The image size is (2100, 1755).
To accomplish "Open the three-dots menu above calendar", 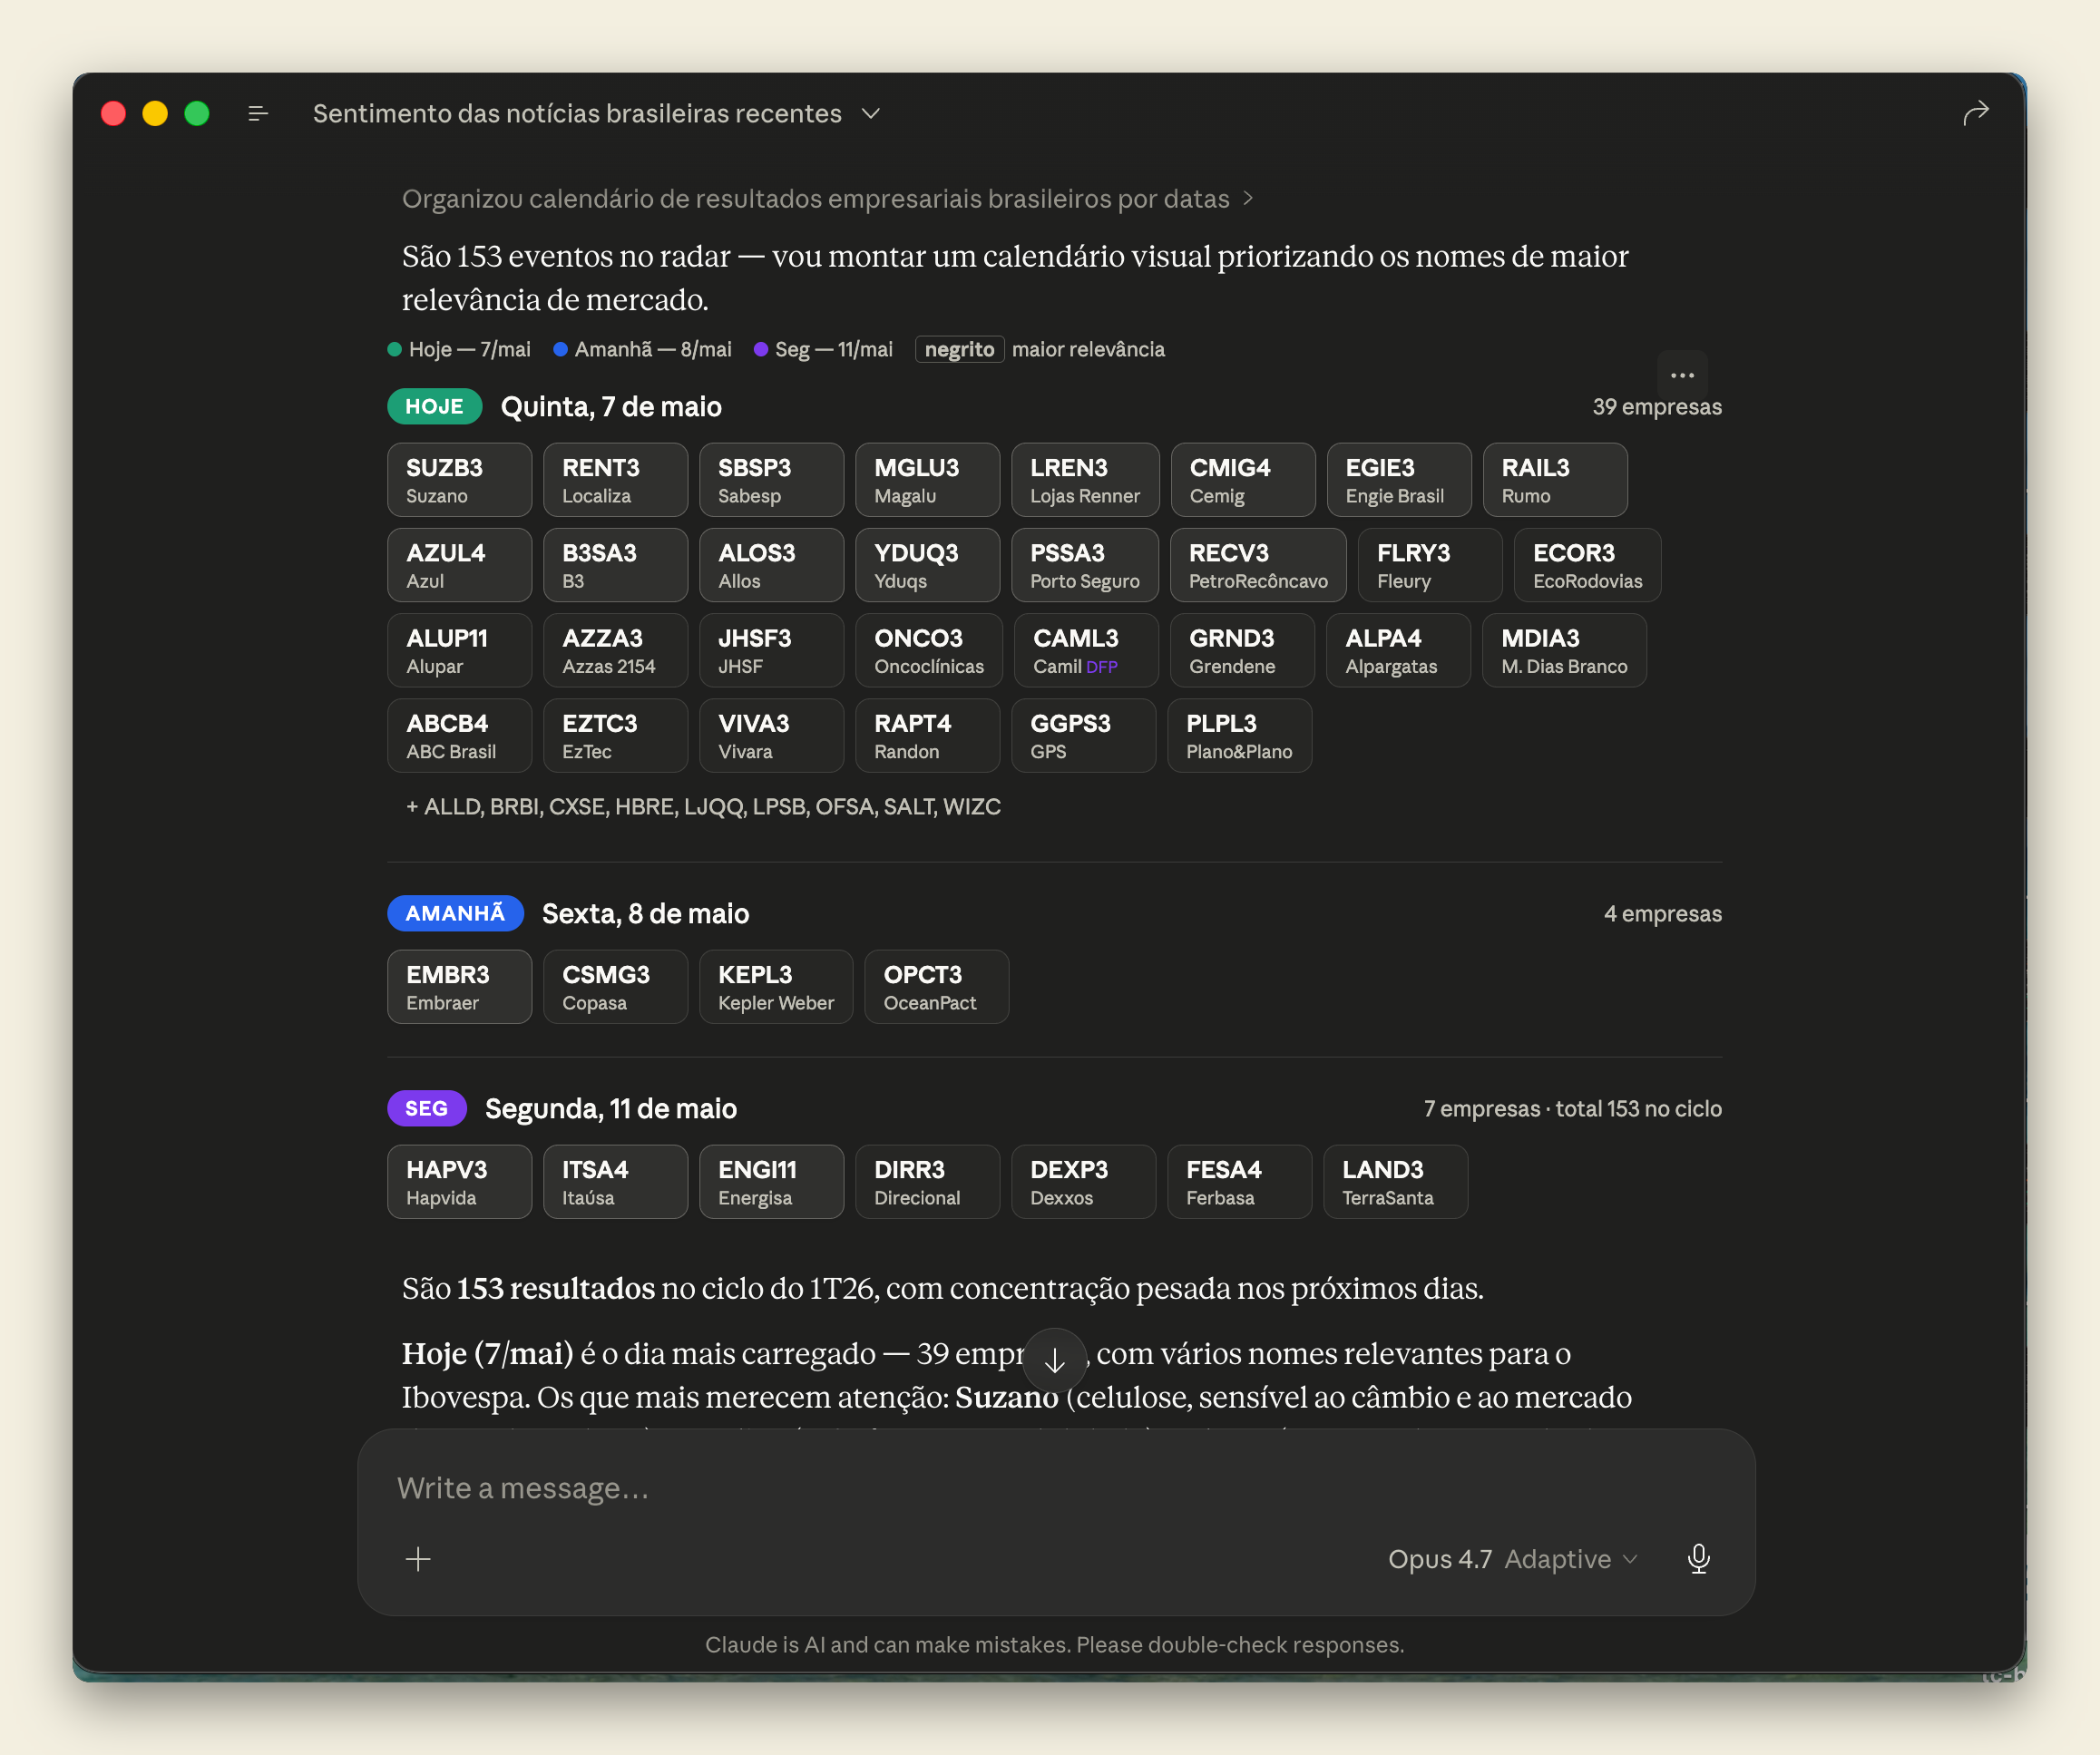I will pyautogui.click(x=1682, y=375).
